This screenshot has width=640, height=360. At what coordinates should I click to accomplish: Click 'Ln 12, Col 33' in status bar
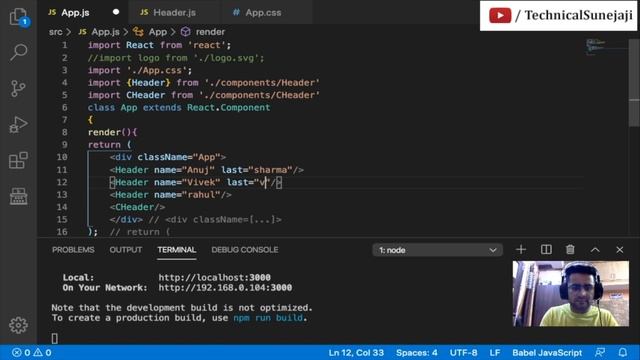(356, 352)
